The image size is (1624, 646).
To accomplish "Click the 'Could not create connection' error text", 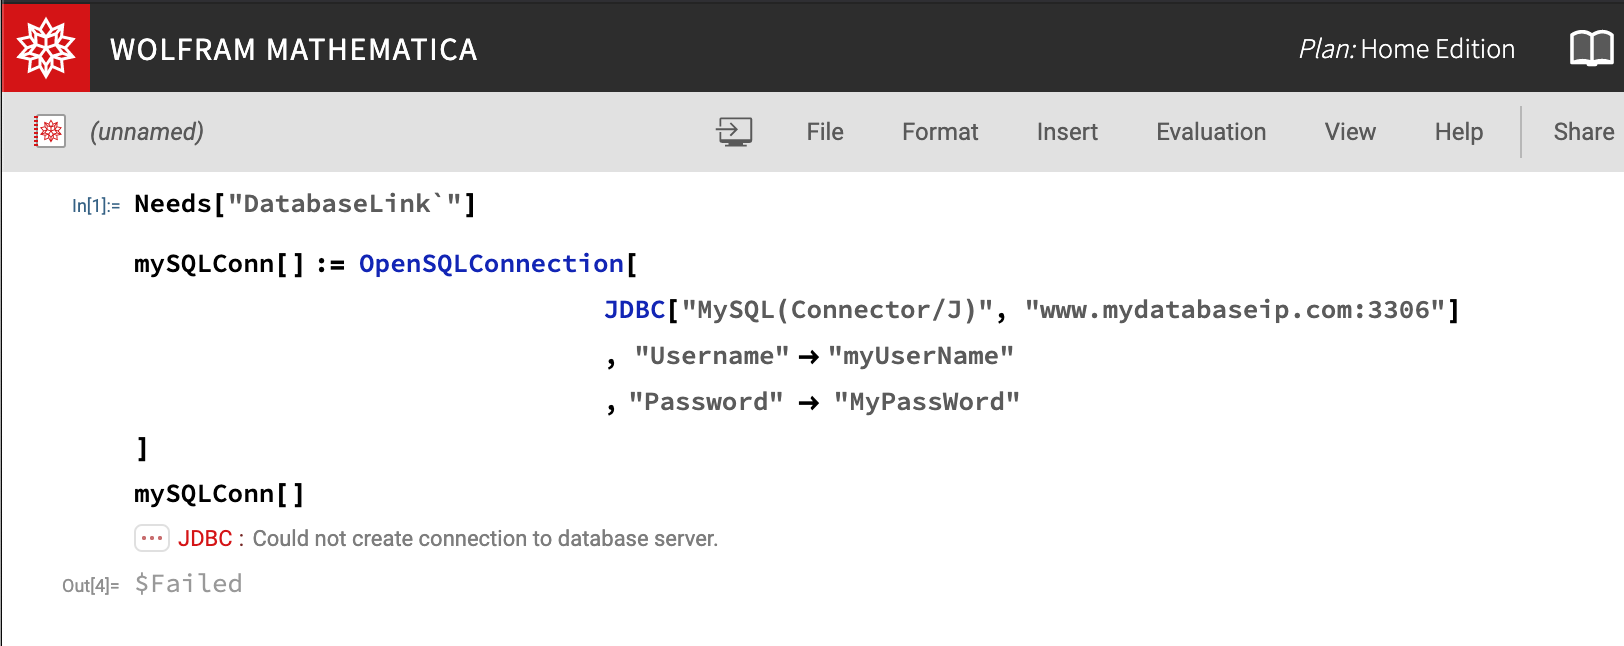I will (485, 539).
